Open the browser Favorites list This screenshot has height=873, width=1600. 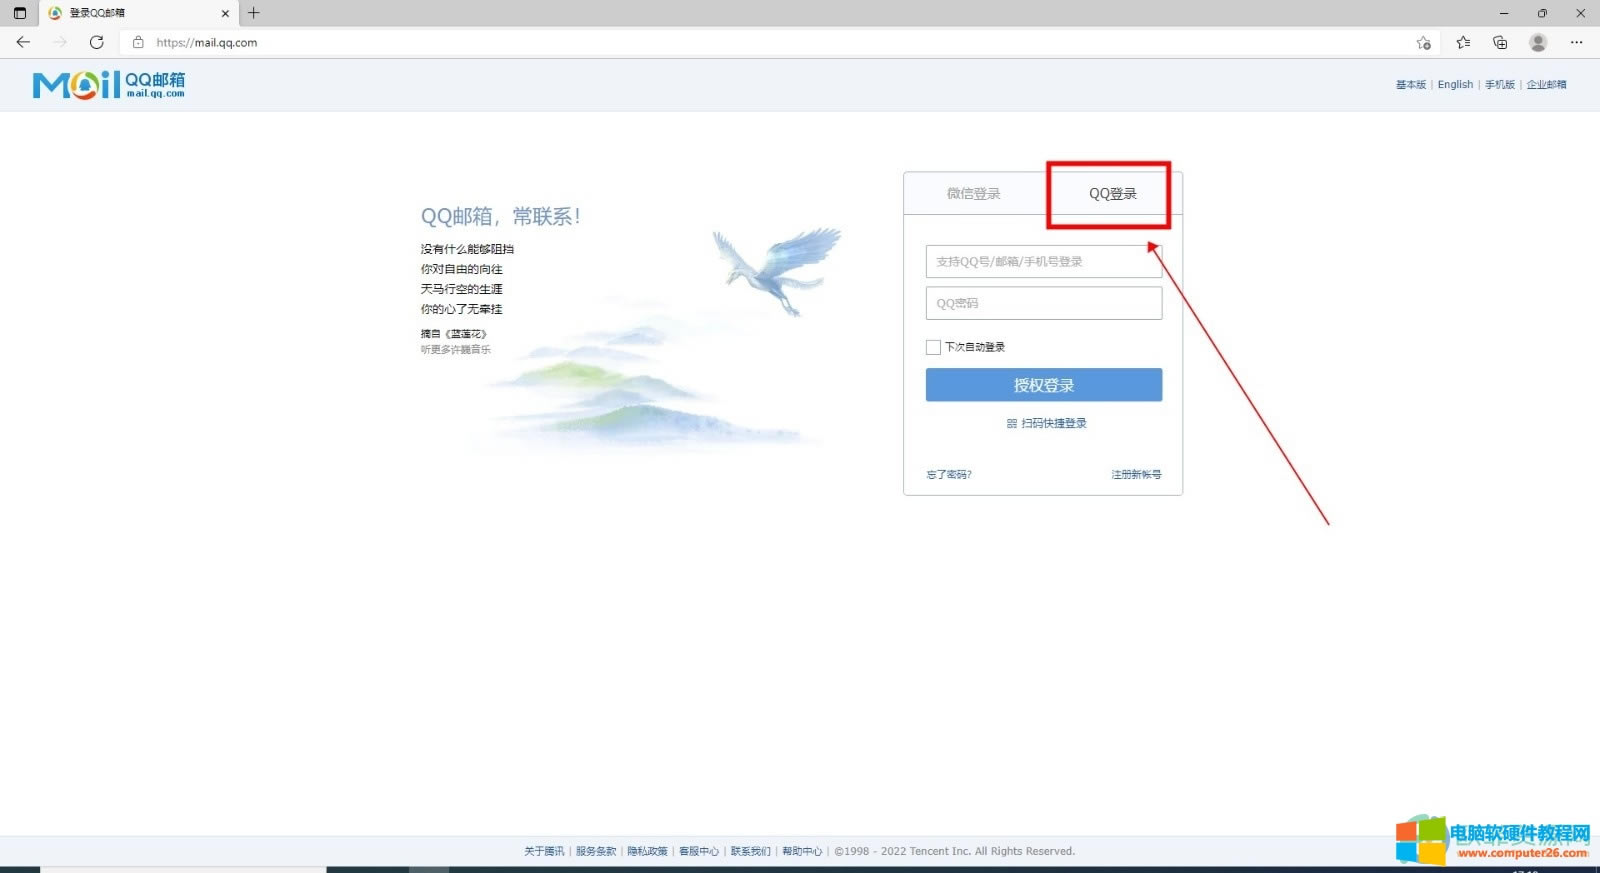pos(1463,42)
